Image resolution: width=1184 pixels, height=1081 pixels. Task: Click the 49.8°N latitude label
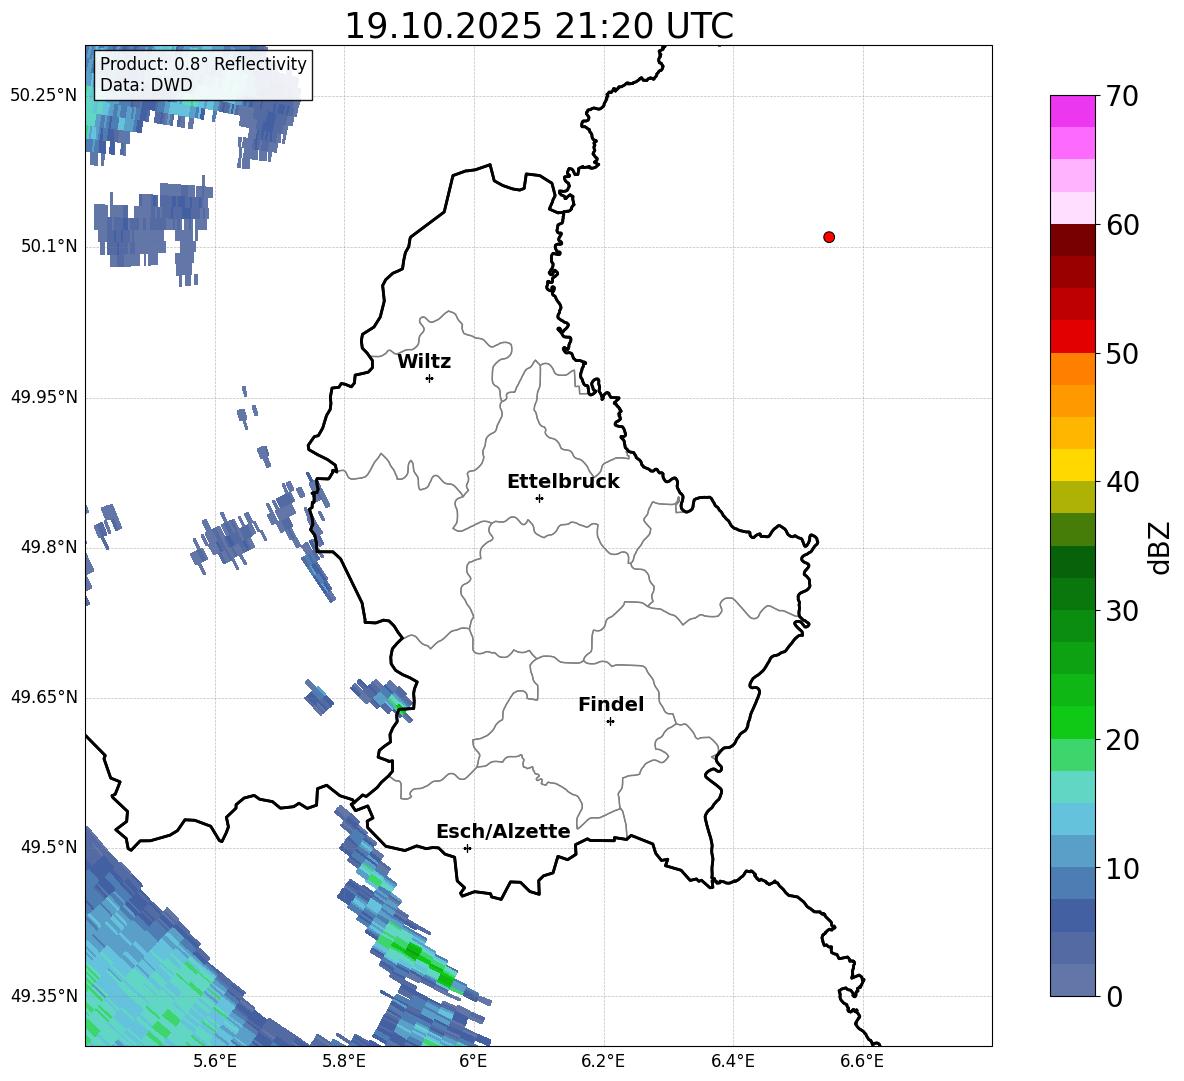tap(49, 547)
